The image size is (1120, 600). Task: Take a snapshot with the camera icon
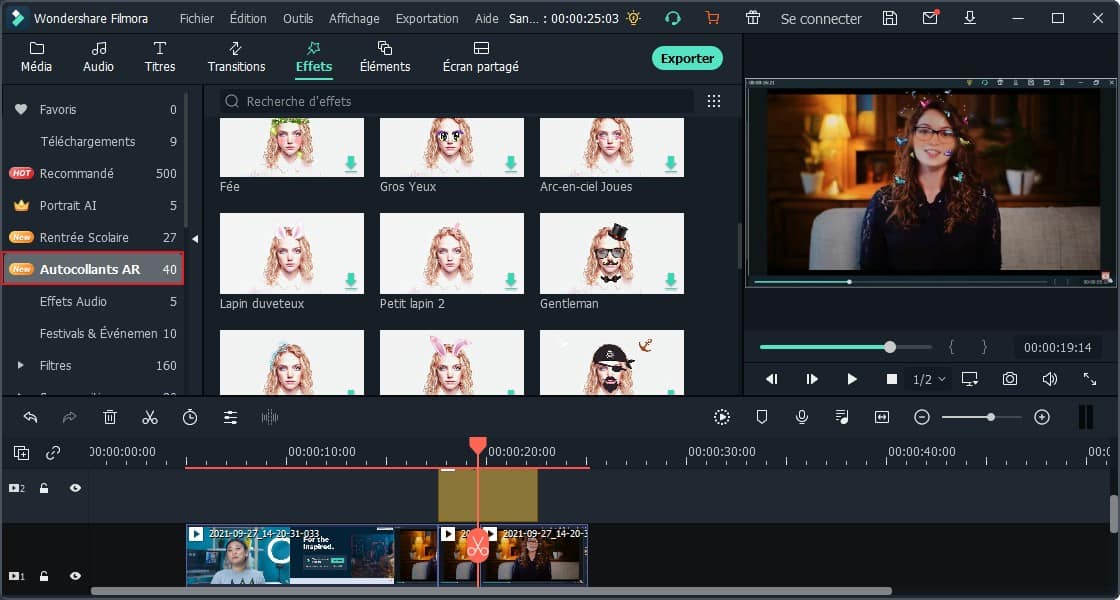click(1010, 379)
